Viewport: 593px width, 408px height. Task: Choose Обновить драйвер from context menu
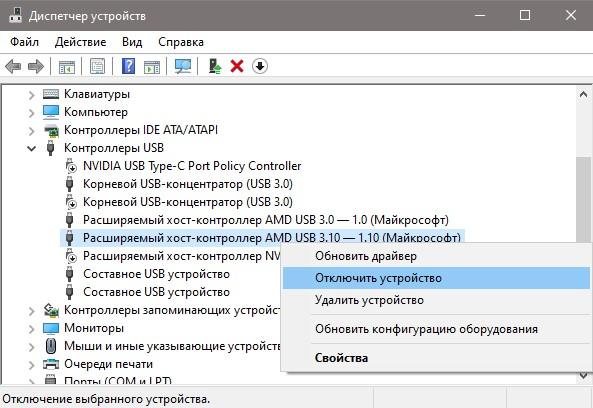point(436,256)
